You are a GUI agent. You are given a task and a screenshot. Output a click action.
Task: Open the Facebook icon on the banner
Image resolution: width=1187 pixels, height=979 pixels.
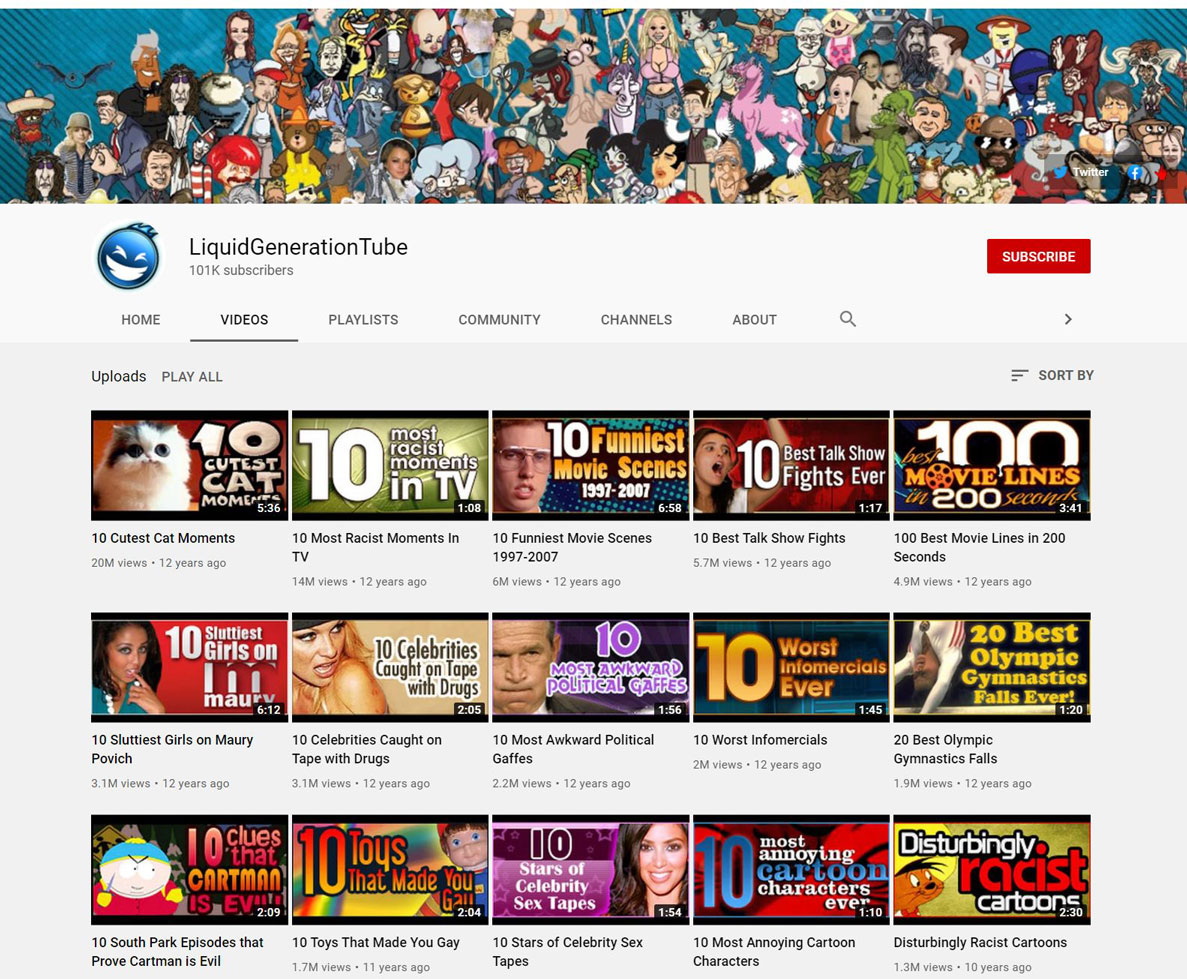[x=1134, y=173]
